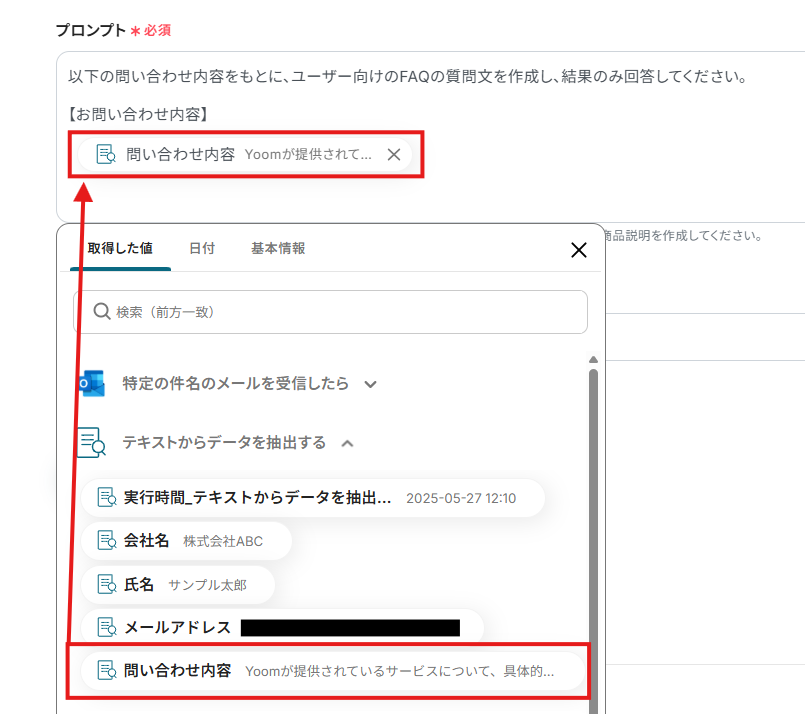Click icon next to 実行時間 item
Image resolution: width=805 pixels, height=714 pixels.
tap(107, 497)
